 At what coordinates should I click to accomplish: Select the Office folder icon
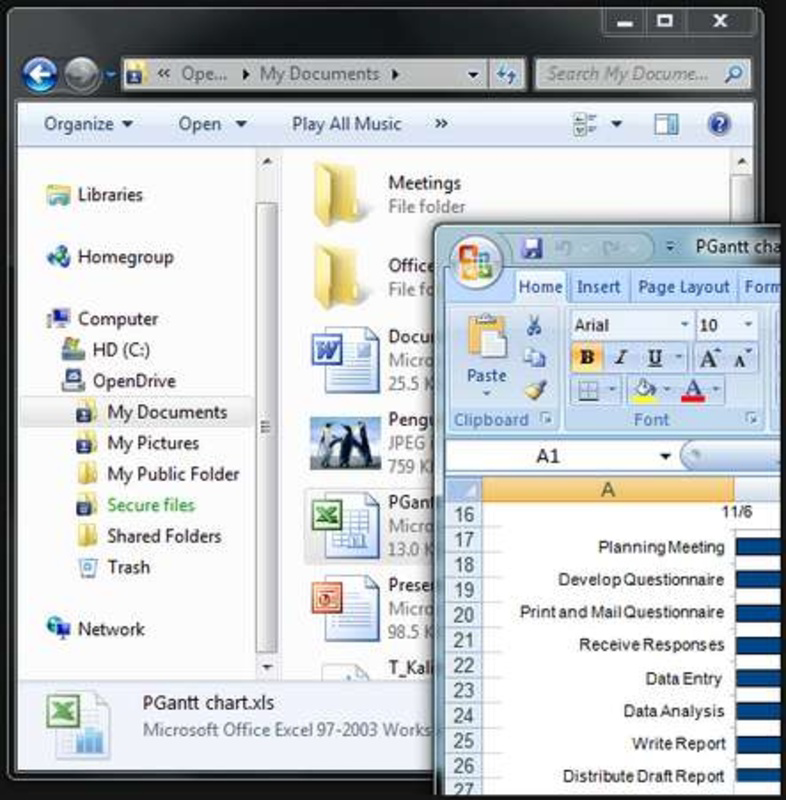click(x=339, y=277)
